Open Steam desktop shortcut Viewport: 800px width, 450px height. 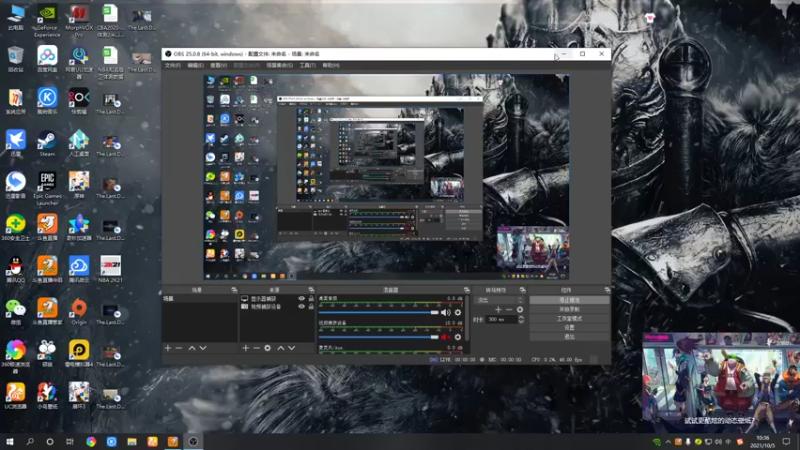tap(47, 144)
